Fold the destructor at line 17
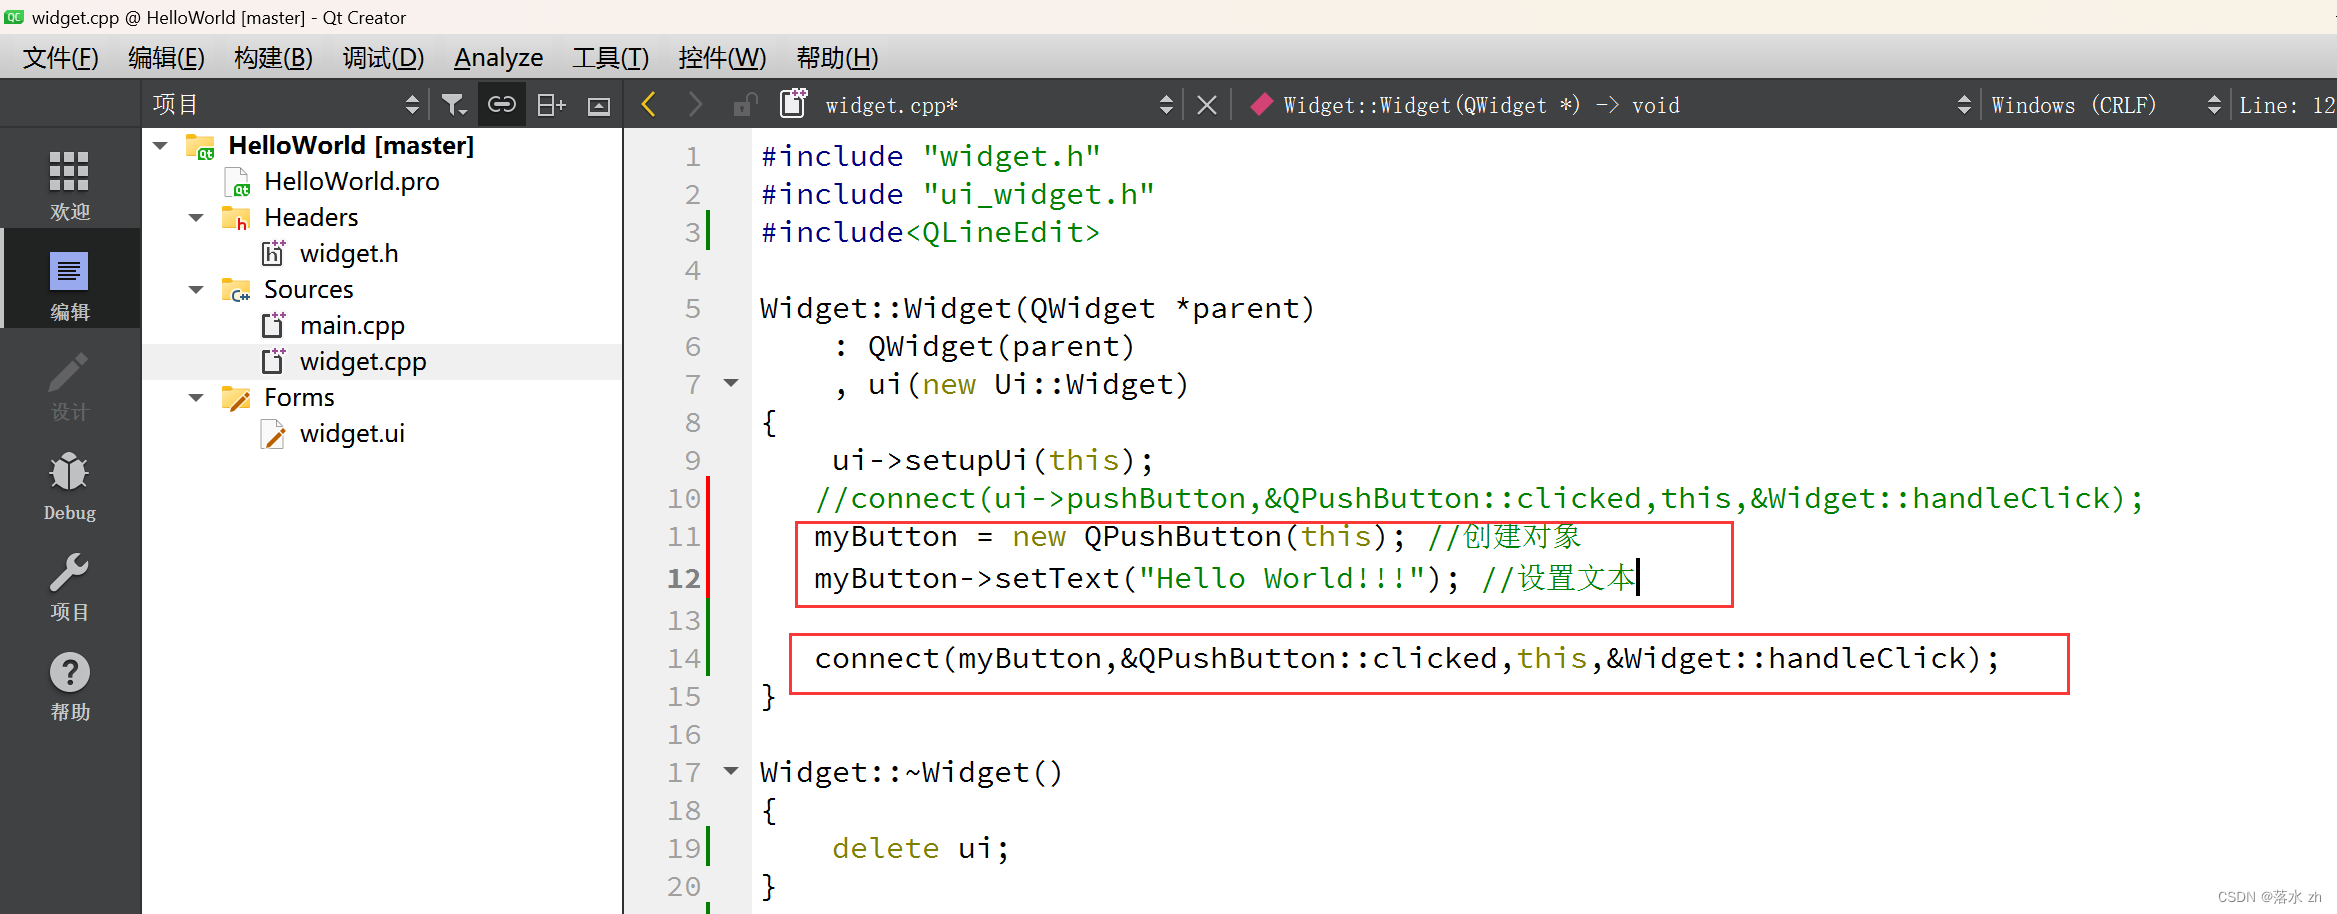Image resolution: width=2337 pixels, height=914 pixels. point(731,771)
